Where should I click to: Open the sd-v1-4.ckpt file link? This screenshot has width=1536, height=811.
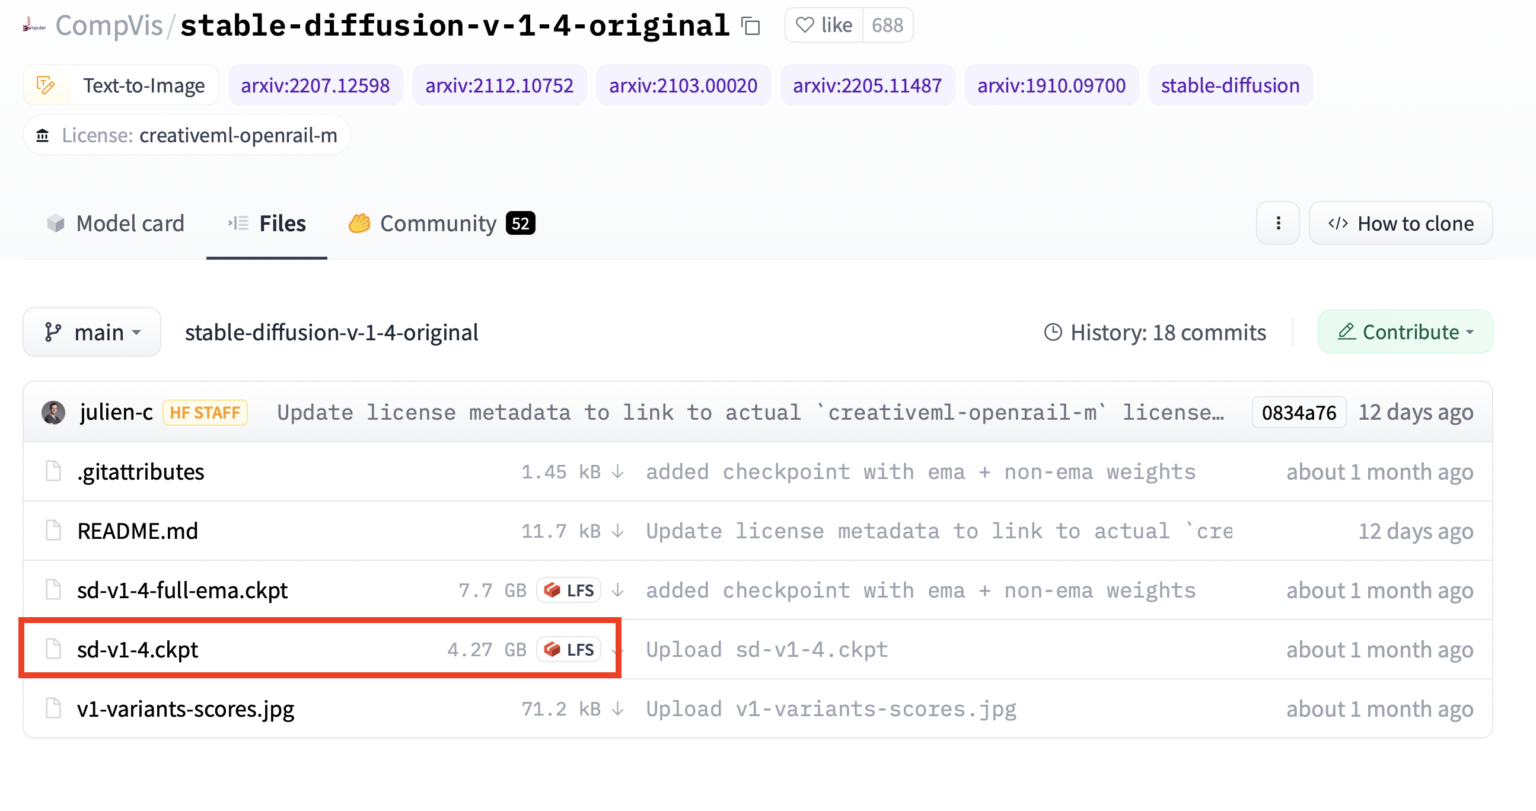[x=138, y=650]
